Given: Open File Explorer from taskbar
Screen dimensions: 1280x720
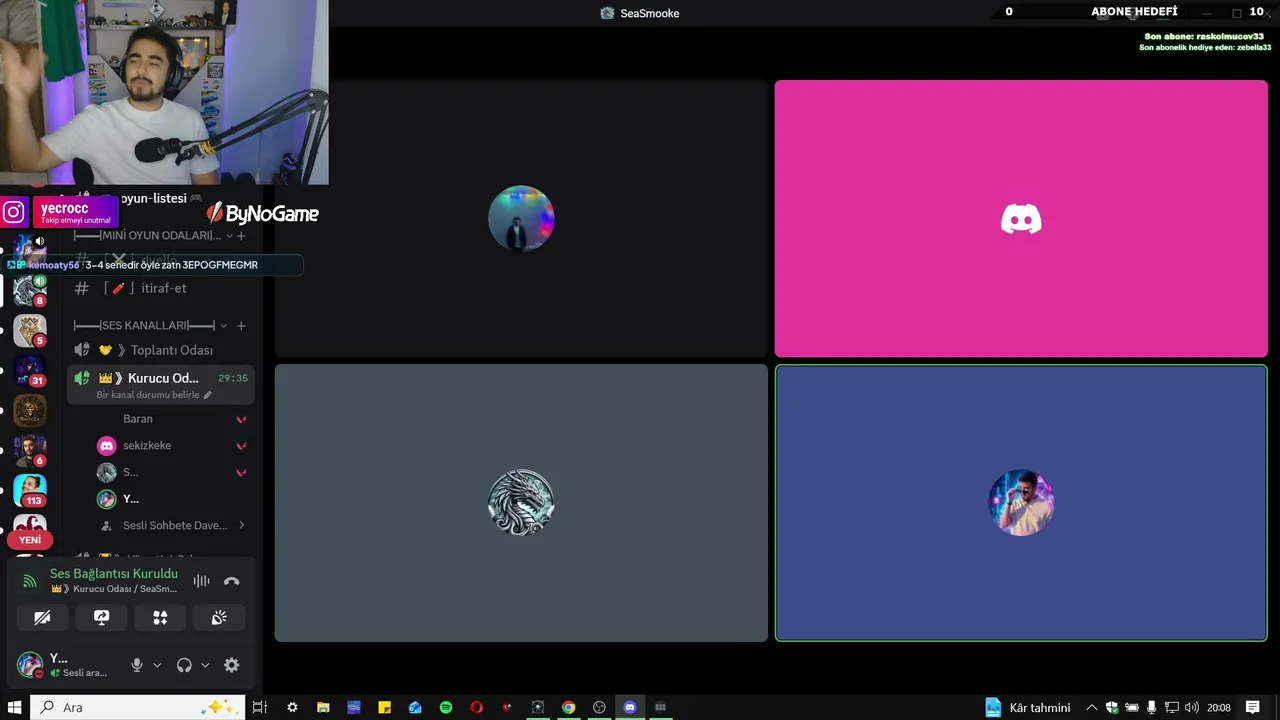Looking at the screenshot, I should click(x=323, y=707).
